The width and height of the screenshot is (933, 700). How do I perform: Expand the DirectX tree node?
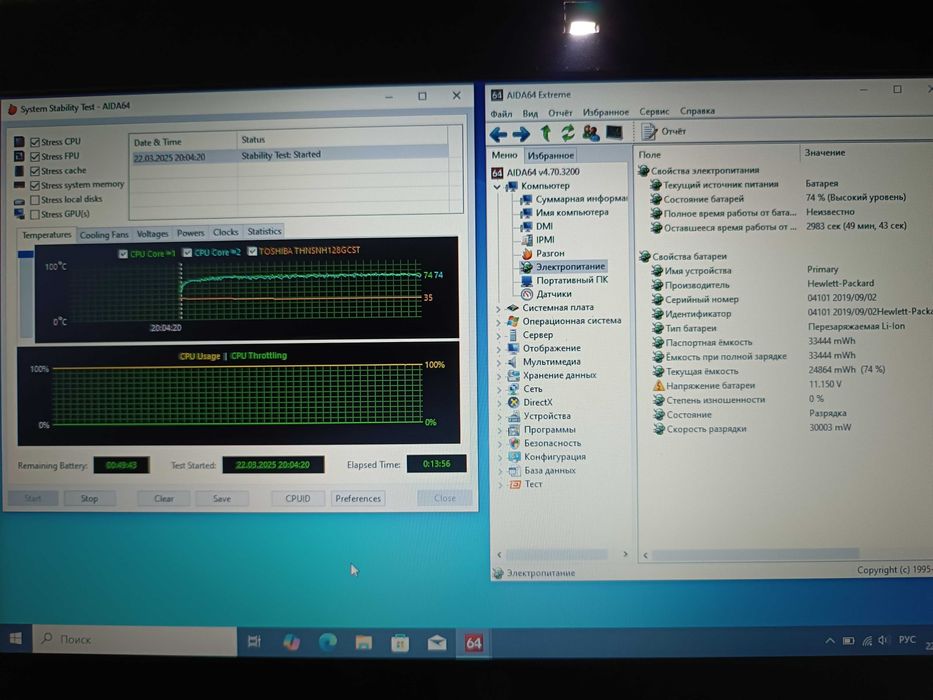pos(499,404)
